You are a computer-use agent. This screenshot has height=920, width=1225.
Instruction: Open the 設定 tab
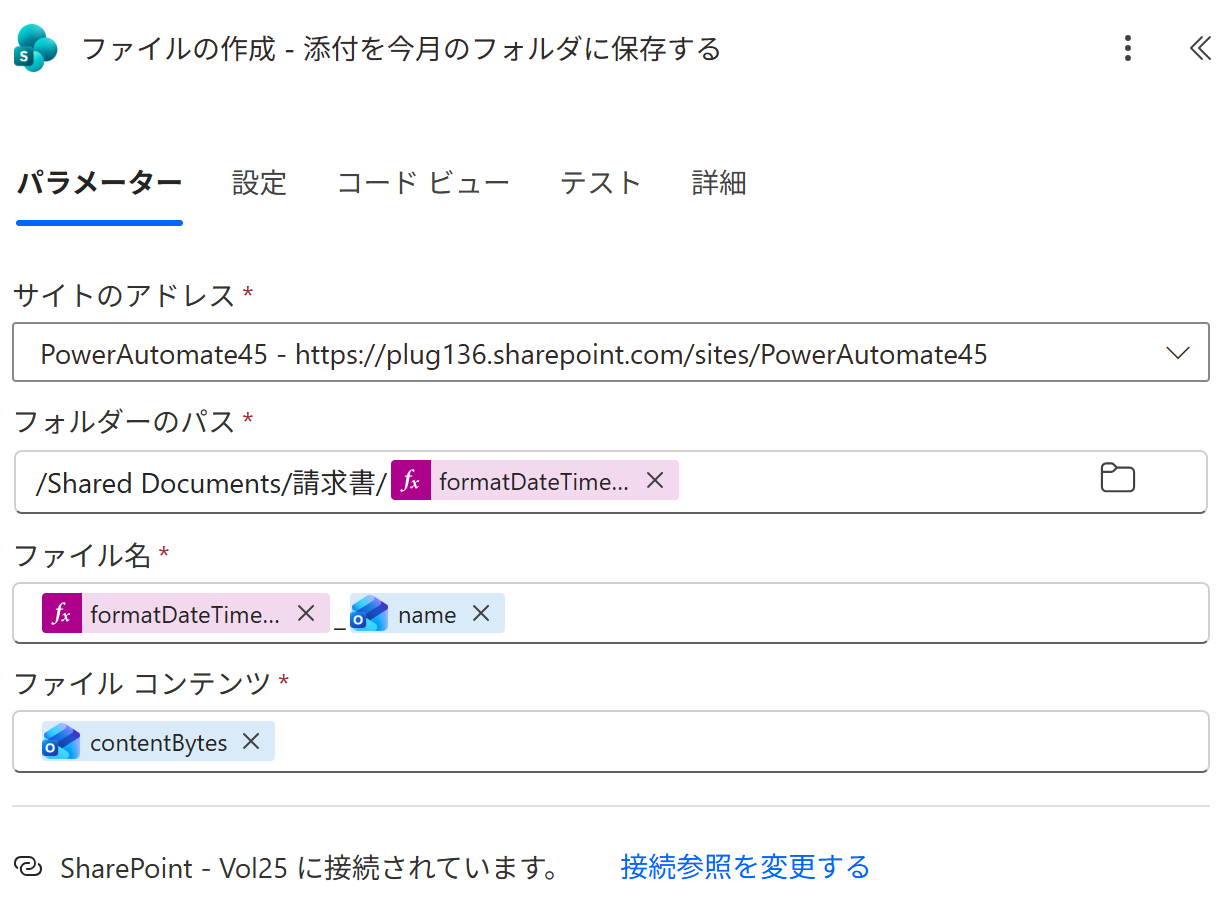coord(259,183)
